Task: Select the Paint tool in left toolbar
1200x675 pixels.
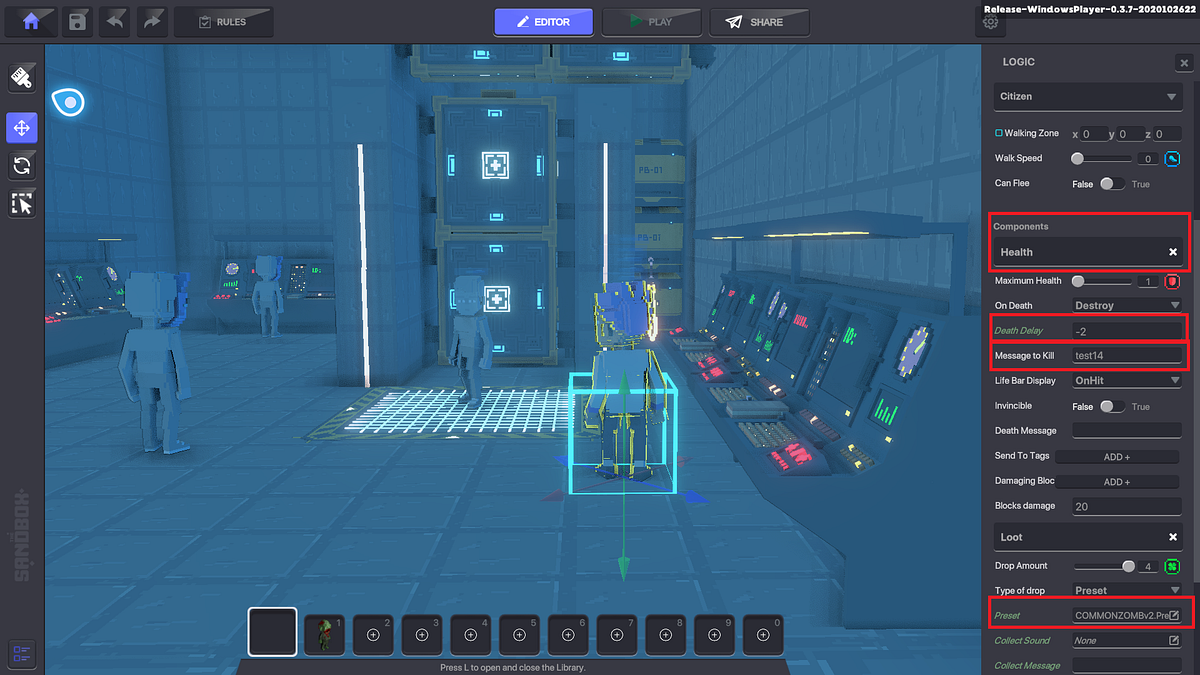Action: coord(22,77)
